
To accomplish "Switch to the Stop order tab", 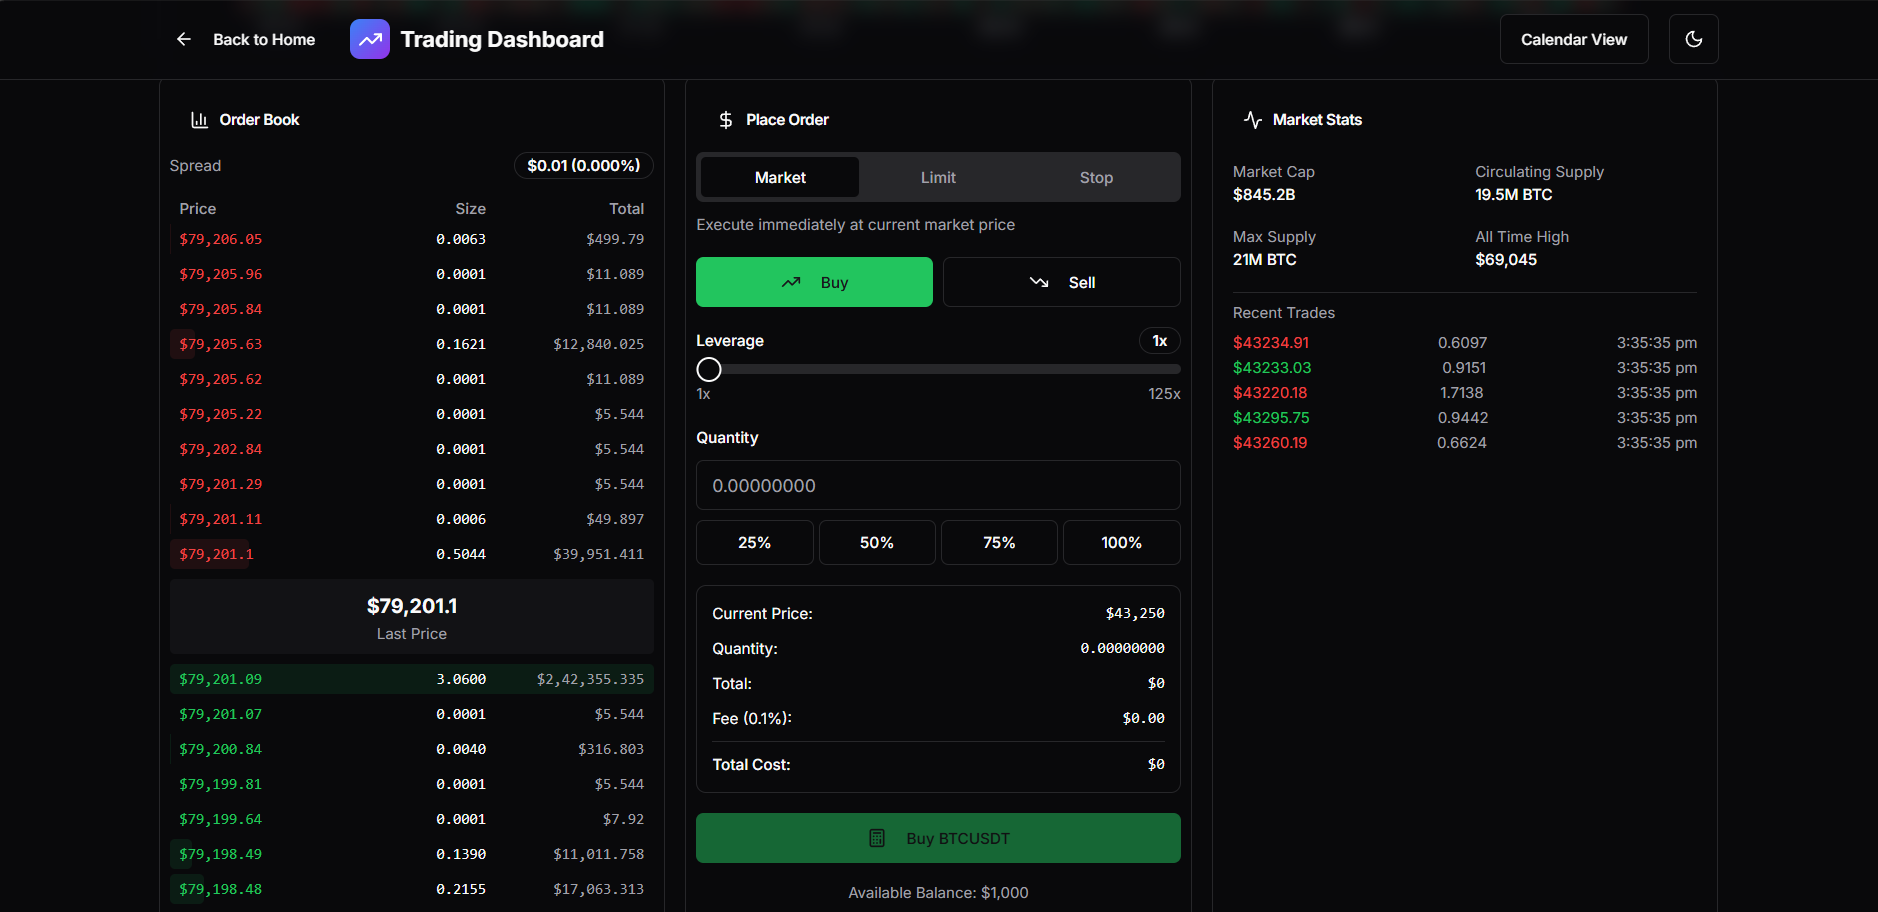I will [1096, 177].
